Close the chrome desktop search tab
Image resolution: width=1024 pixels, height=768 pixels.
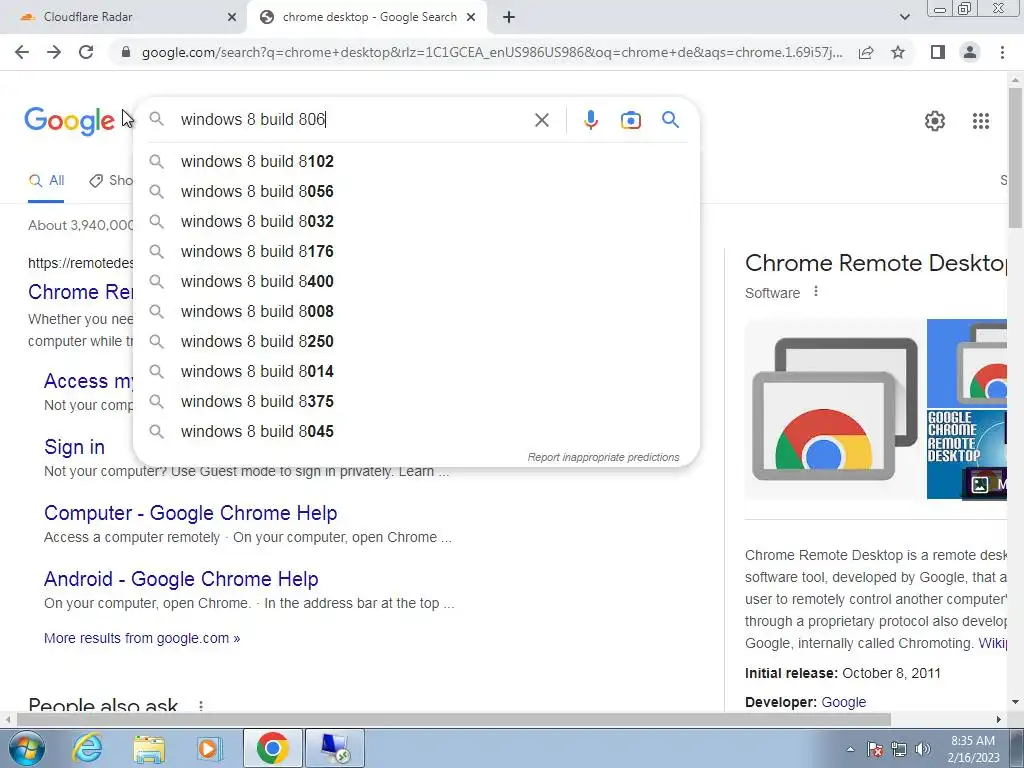[471, 18]
